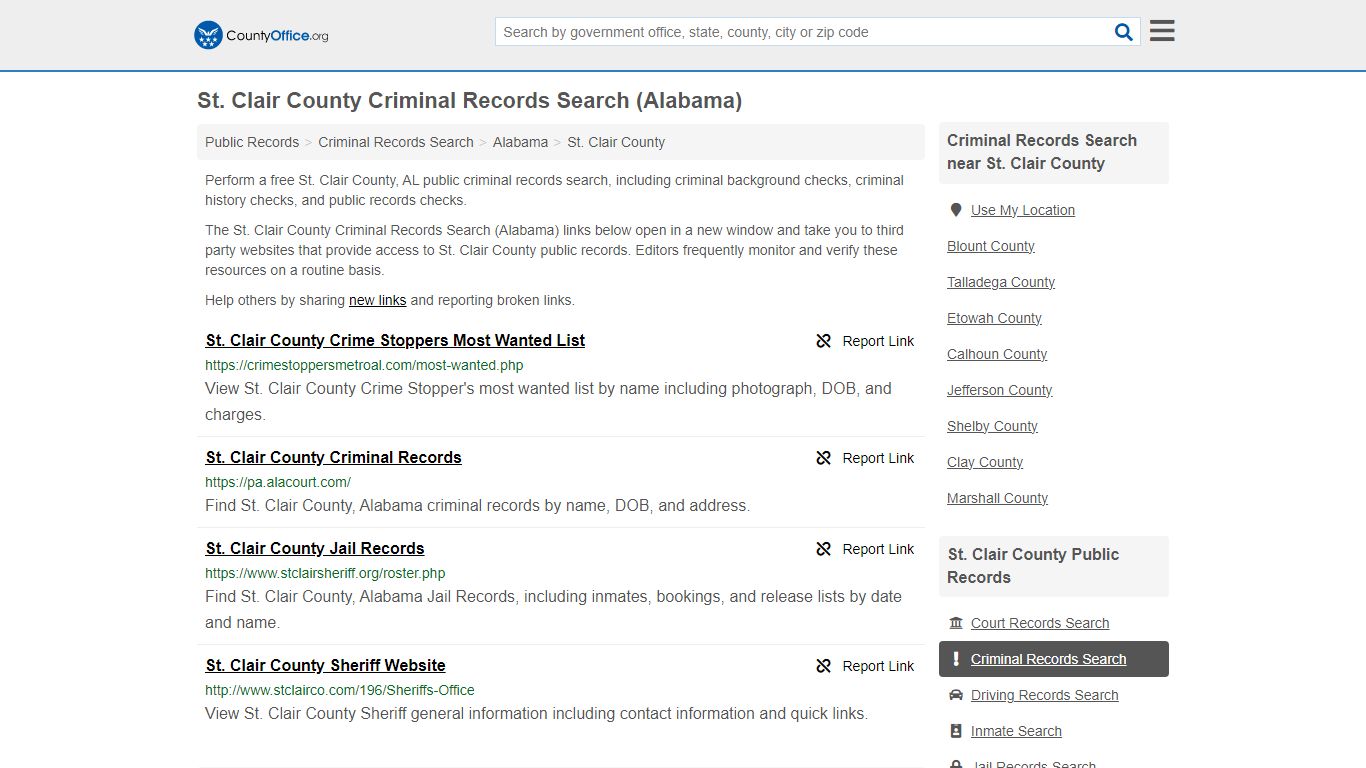Open Public Records breadcrumb

[252, 142]
